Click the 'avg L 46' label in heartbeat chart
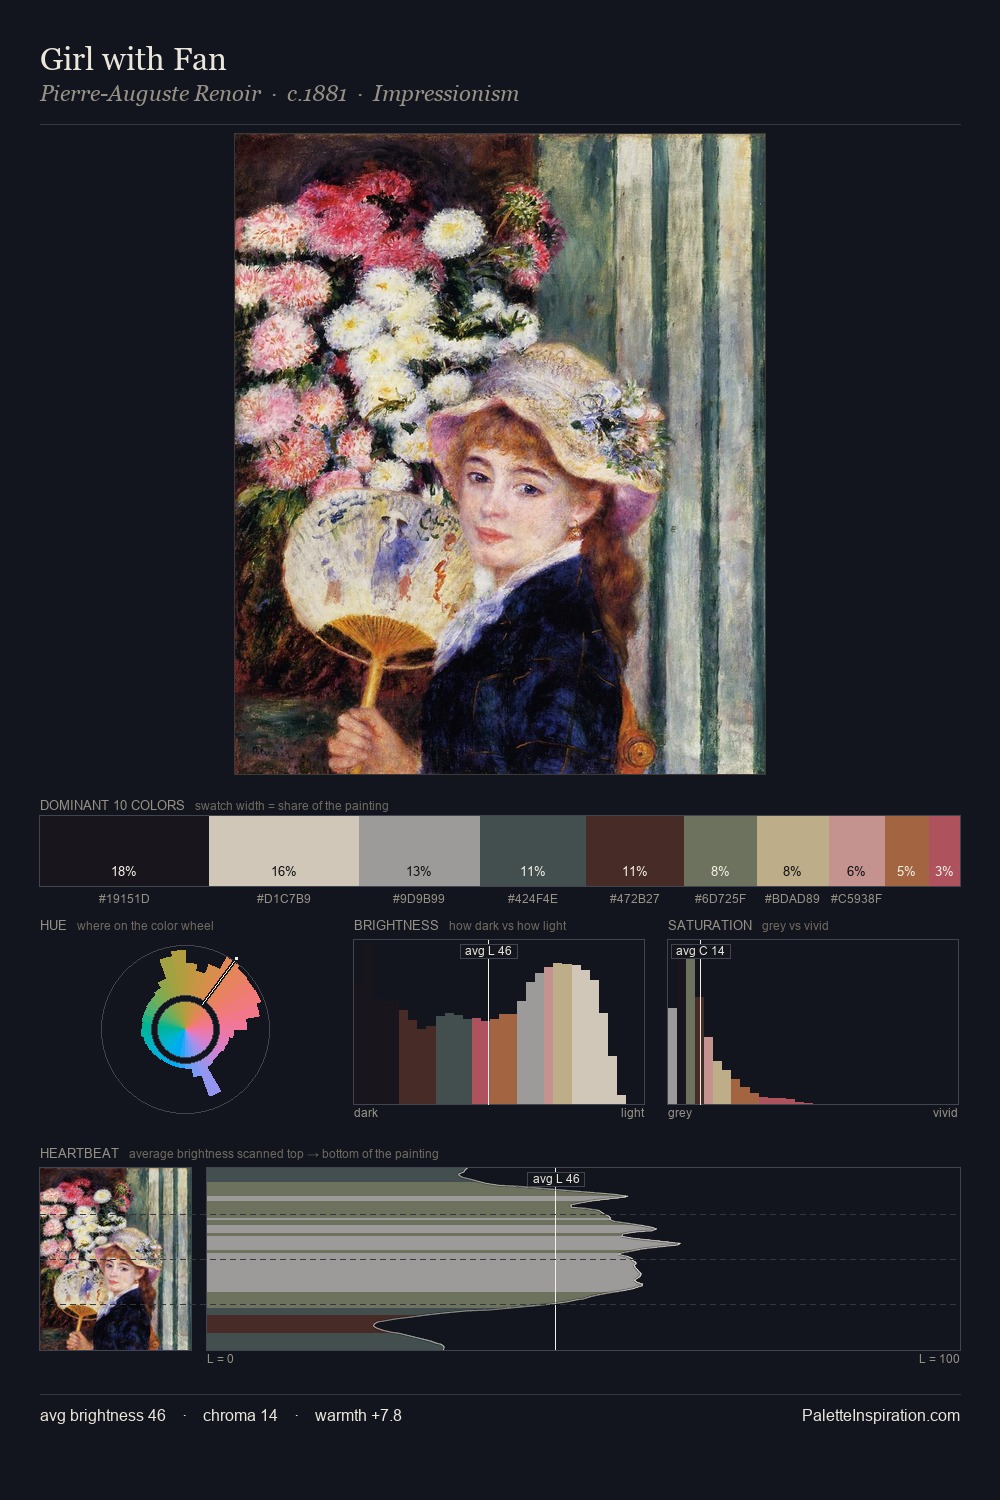The width and height of the screenshot is (1000, 1500). click(556, 1179)
